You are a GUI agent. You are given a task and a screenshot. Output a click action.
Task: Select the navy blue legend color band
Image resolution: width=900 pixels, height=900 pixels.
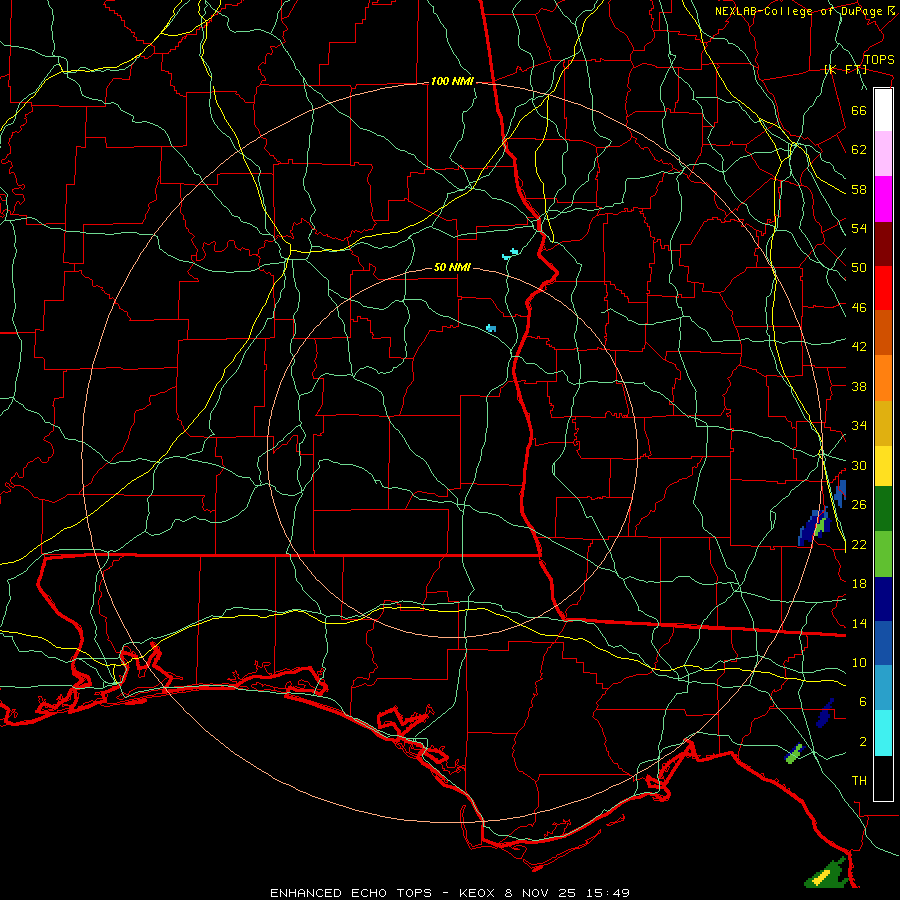pyautogui.click(x=883, y=599)
